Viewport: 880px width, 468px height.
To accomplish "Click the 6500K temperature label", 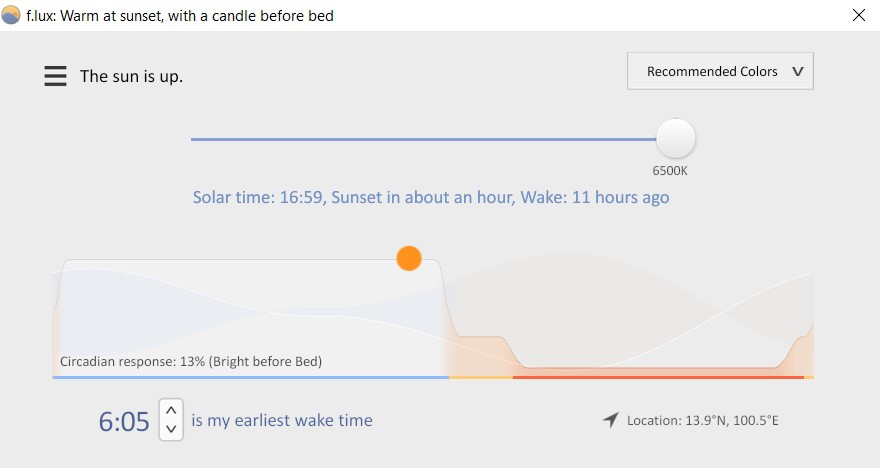I will click(670, 171).
